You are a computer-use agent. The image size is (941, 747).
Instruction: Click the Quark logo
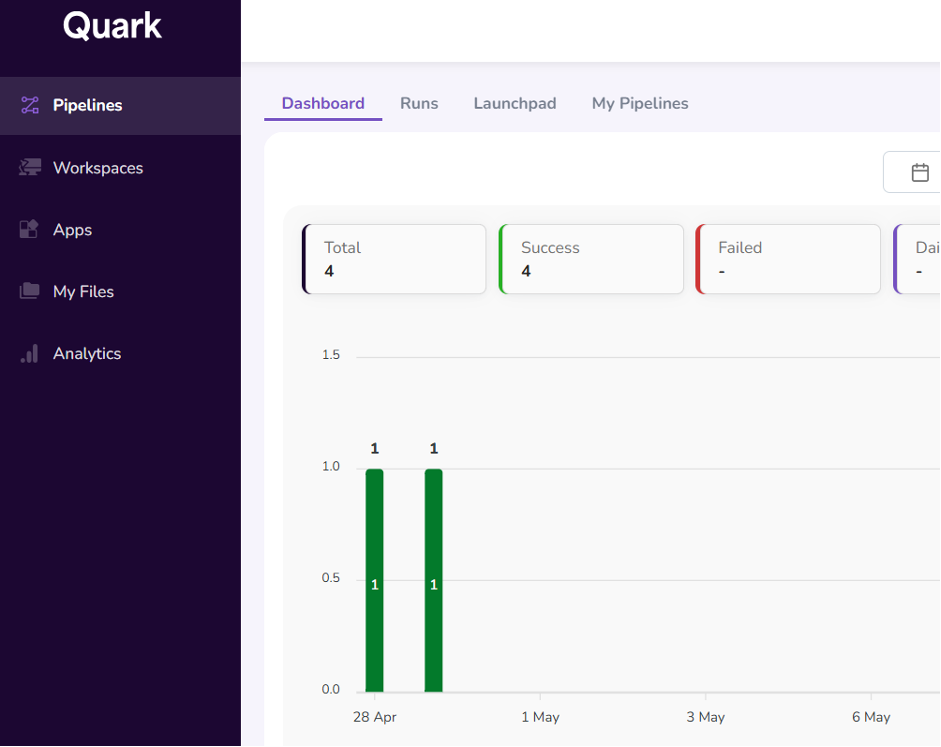tap(112, 26)
